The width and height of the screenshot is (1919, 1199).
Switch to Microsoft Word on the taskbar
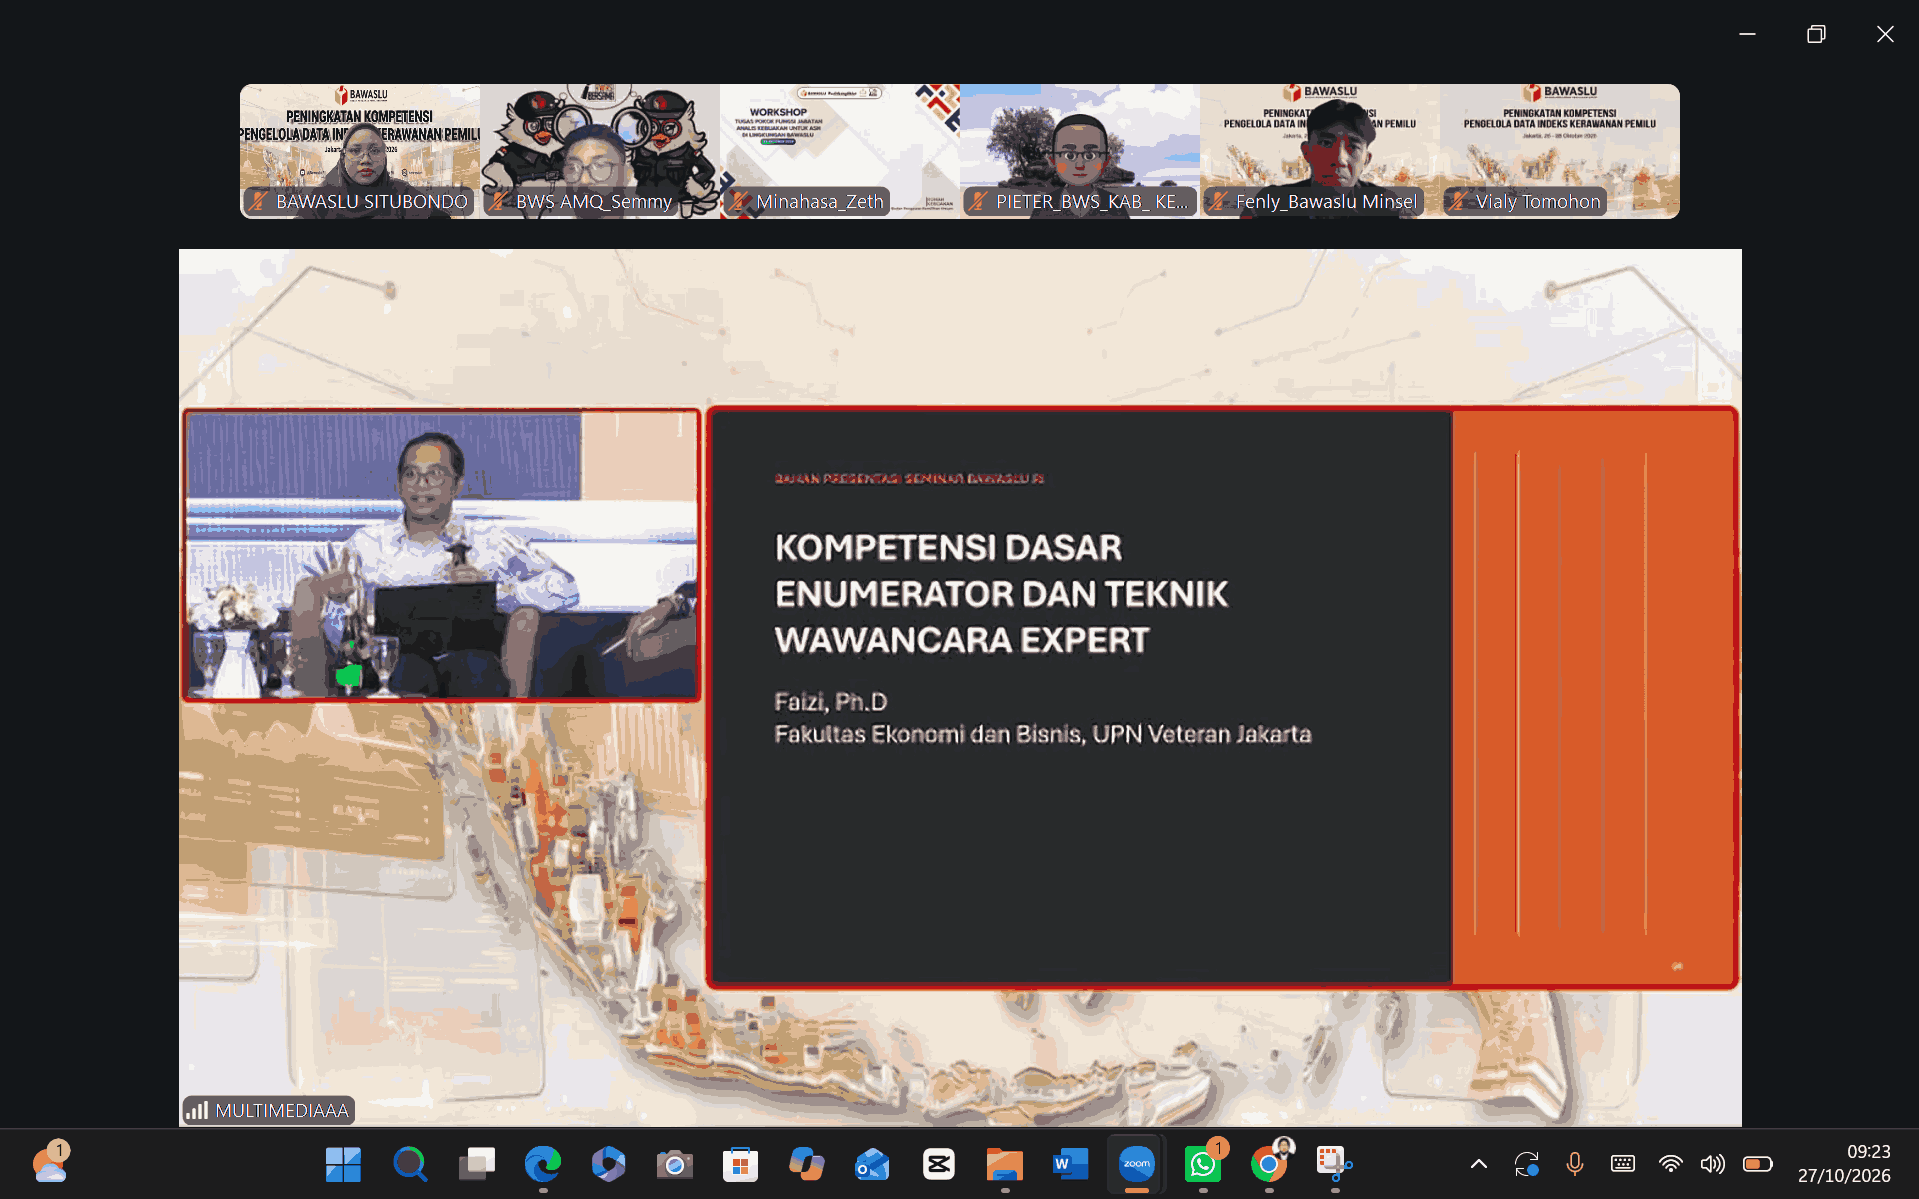1070,1164
